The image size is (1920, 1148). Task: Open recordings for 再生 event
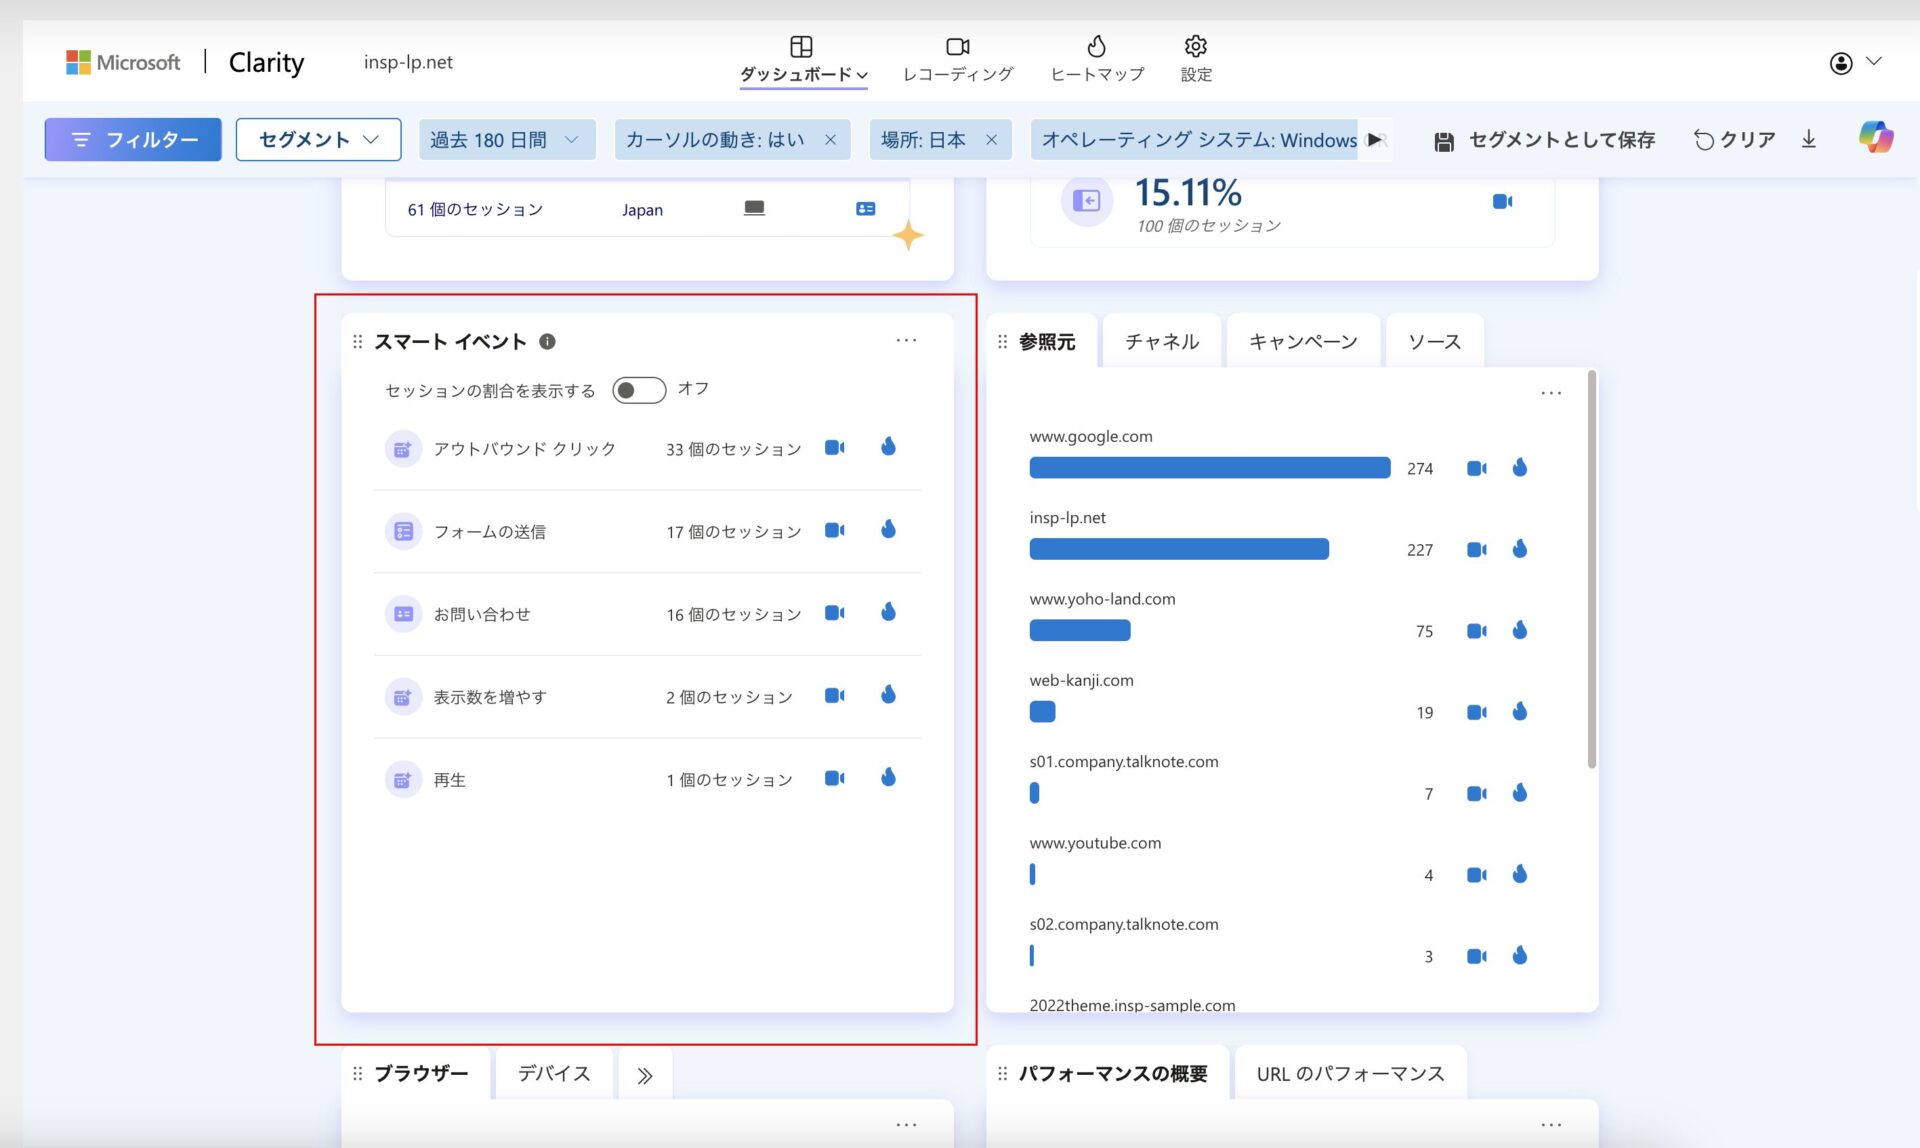pos(834,779)
